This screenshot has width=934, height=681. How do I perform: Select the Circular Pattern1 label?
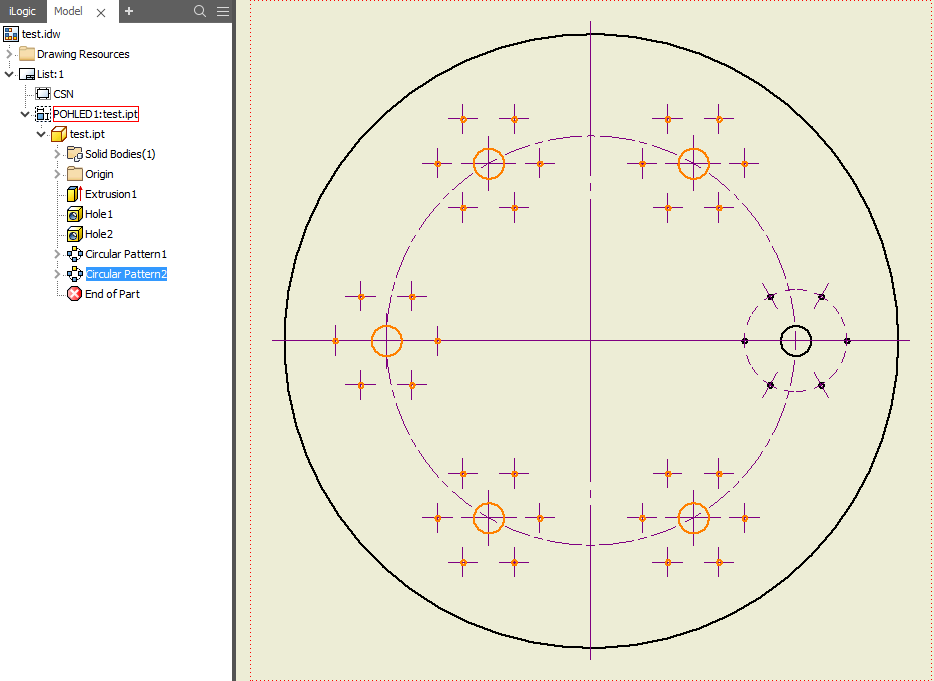(126, 254)
